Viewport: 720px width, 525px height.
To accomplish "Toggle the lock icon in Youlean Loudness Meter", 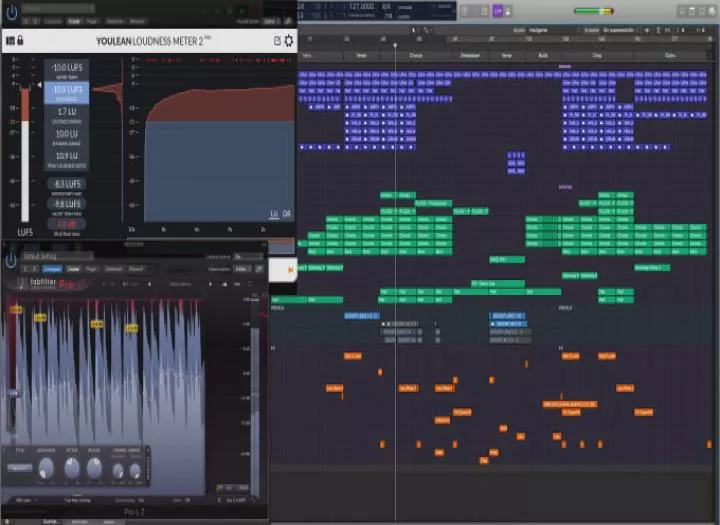I will coord(20,40).
